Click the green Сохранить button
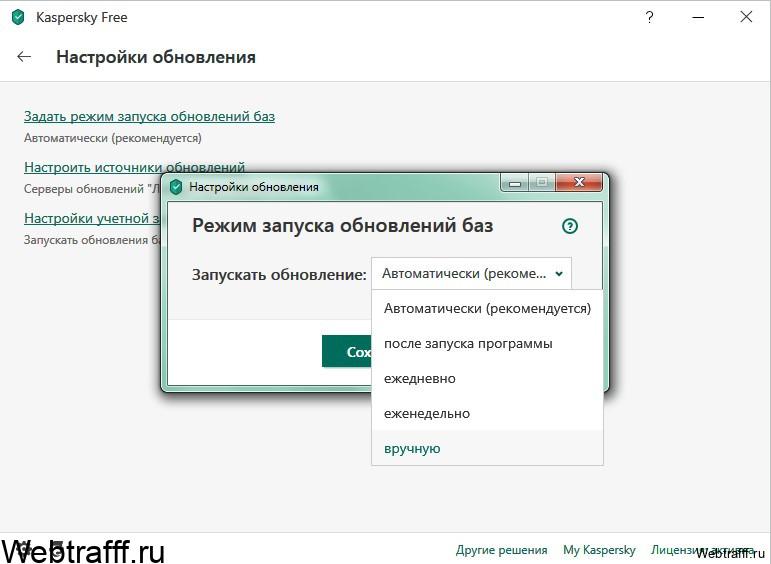771x564 pixels. click(347, 351)
